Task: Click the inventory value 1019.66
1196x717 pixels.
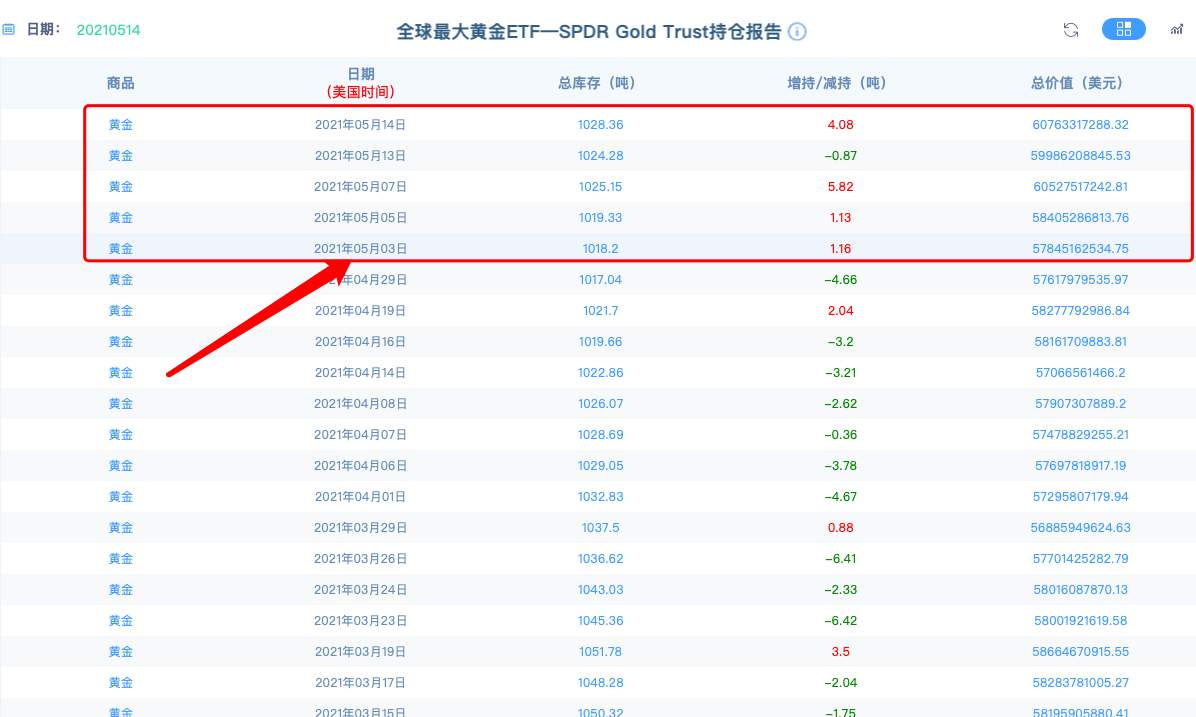Action: coord(600,342)
